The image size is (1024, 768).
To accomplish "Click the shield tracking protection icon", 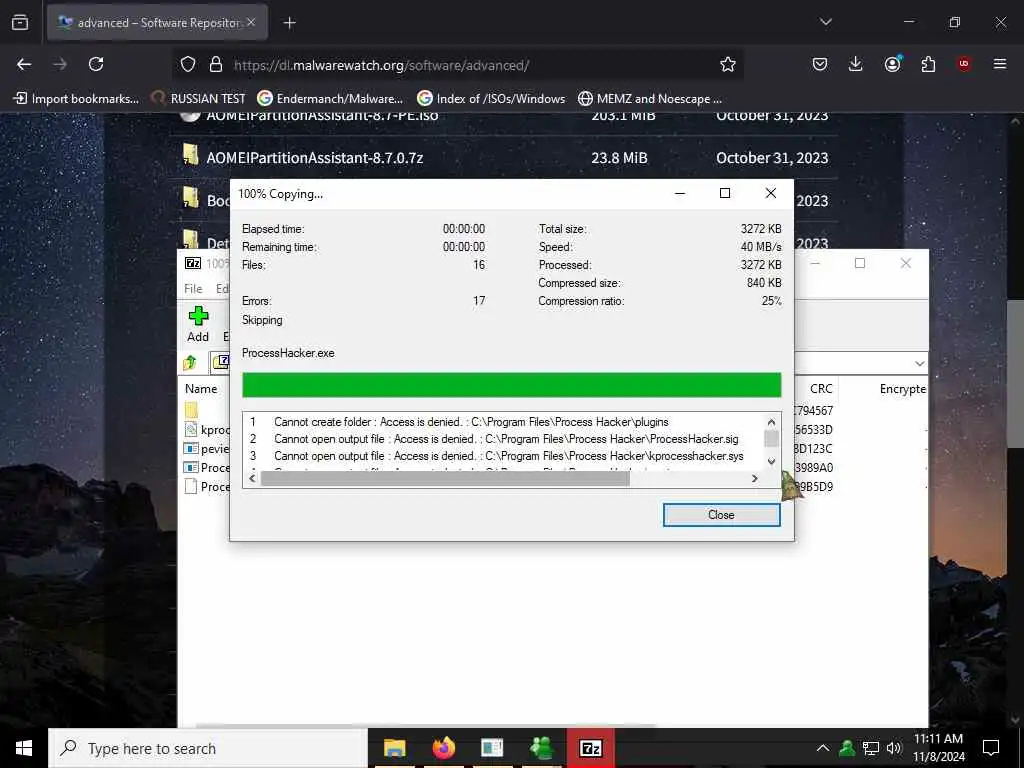I will [188, 65].
